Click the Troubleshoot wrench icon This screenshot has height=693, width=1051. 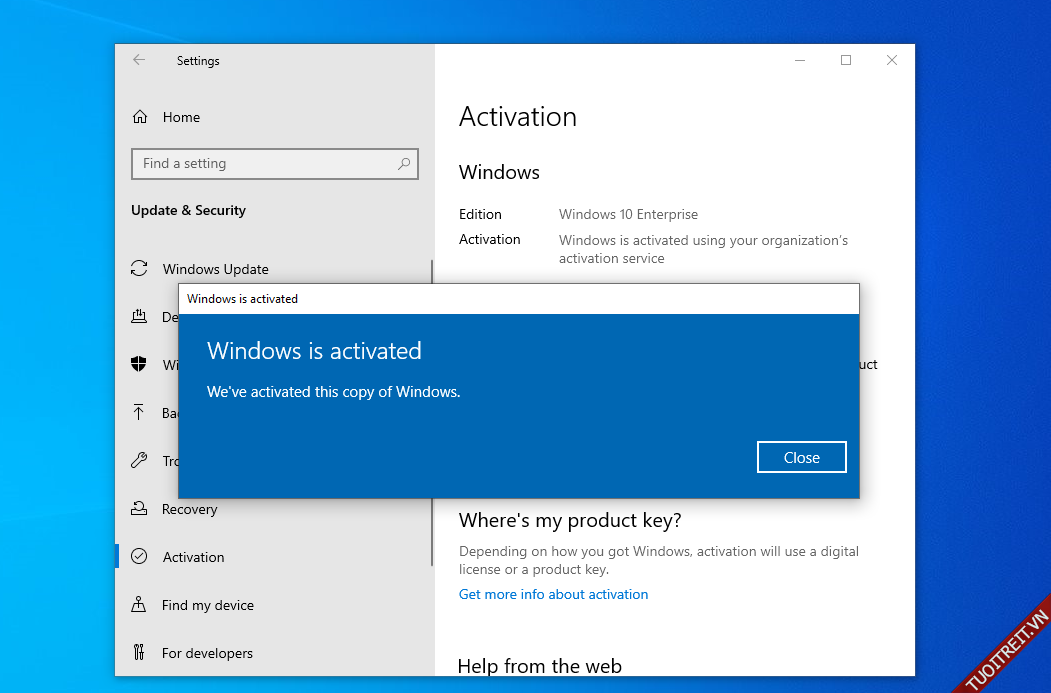coord(140,461)
